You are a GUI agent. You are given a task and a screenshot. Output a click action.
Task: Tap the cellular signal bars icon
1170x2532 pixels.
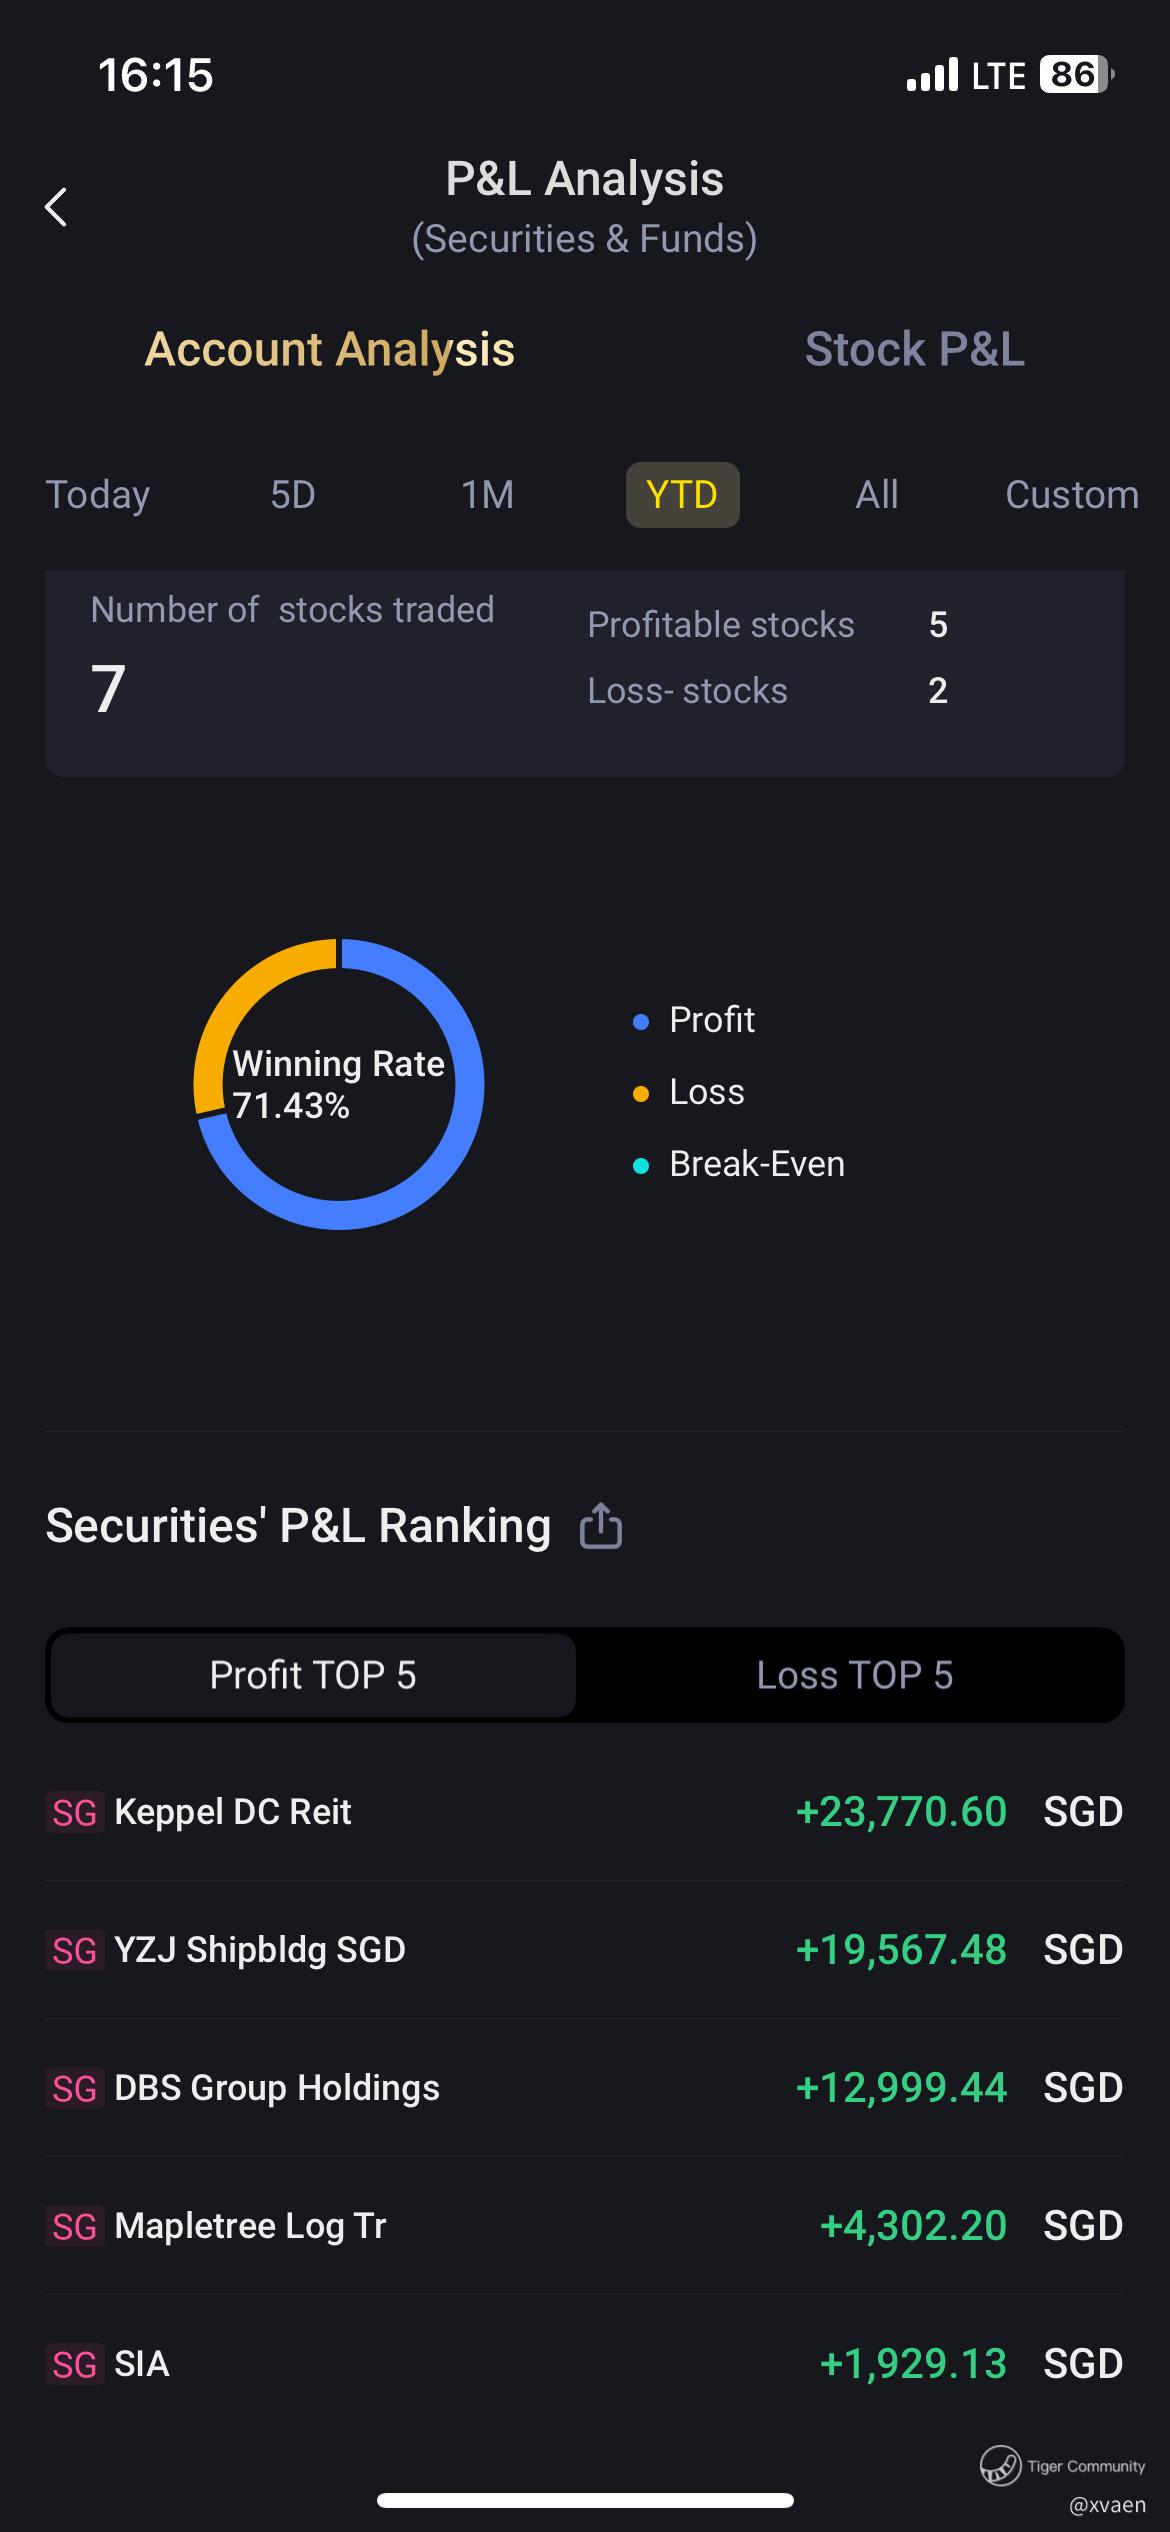click(x=931, y=75)
